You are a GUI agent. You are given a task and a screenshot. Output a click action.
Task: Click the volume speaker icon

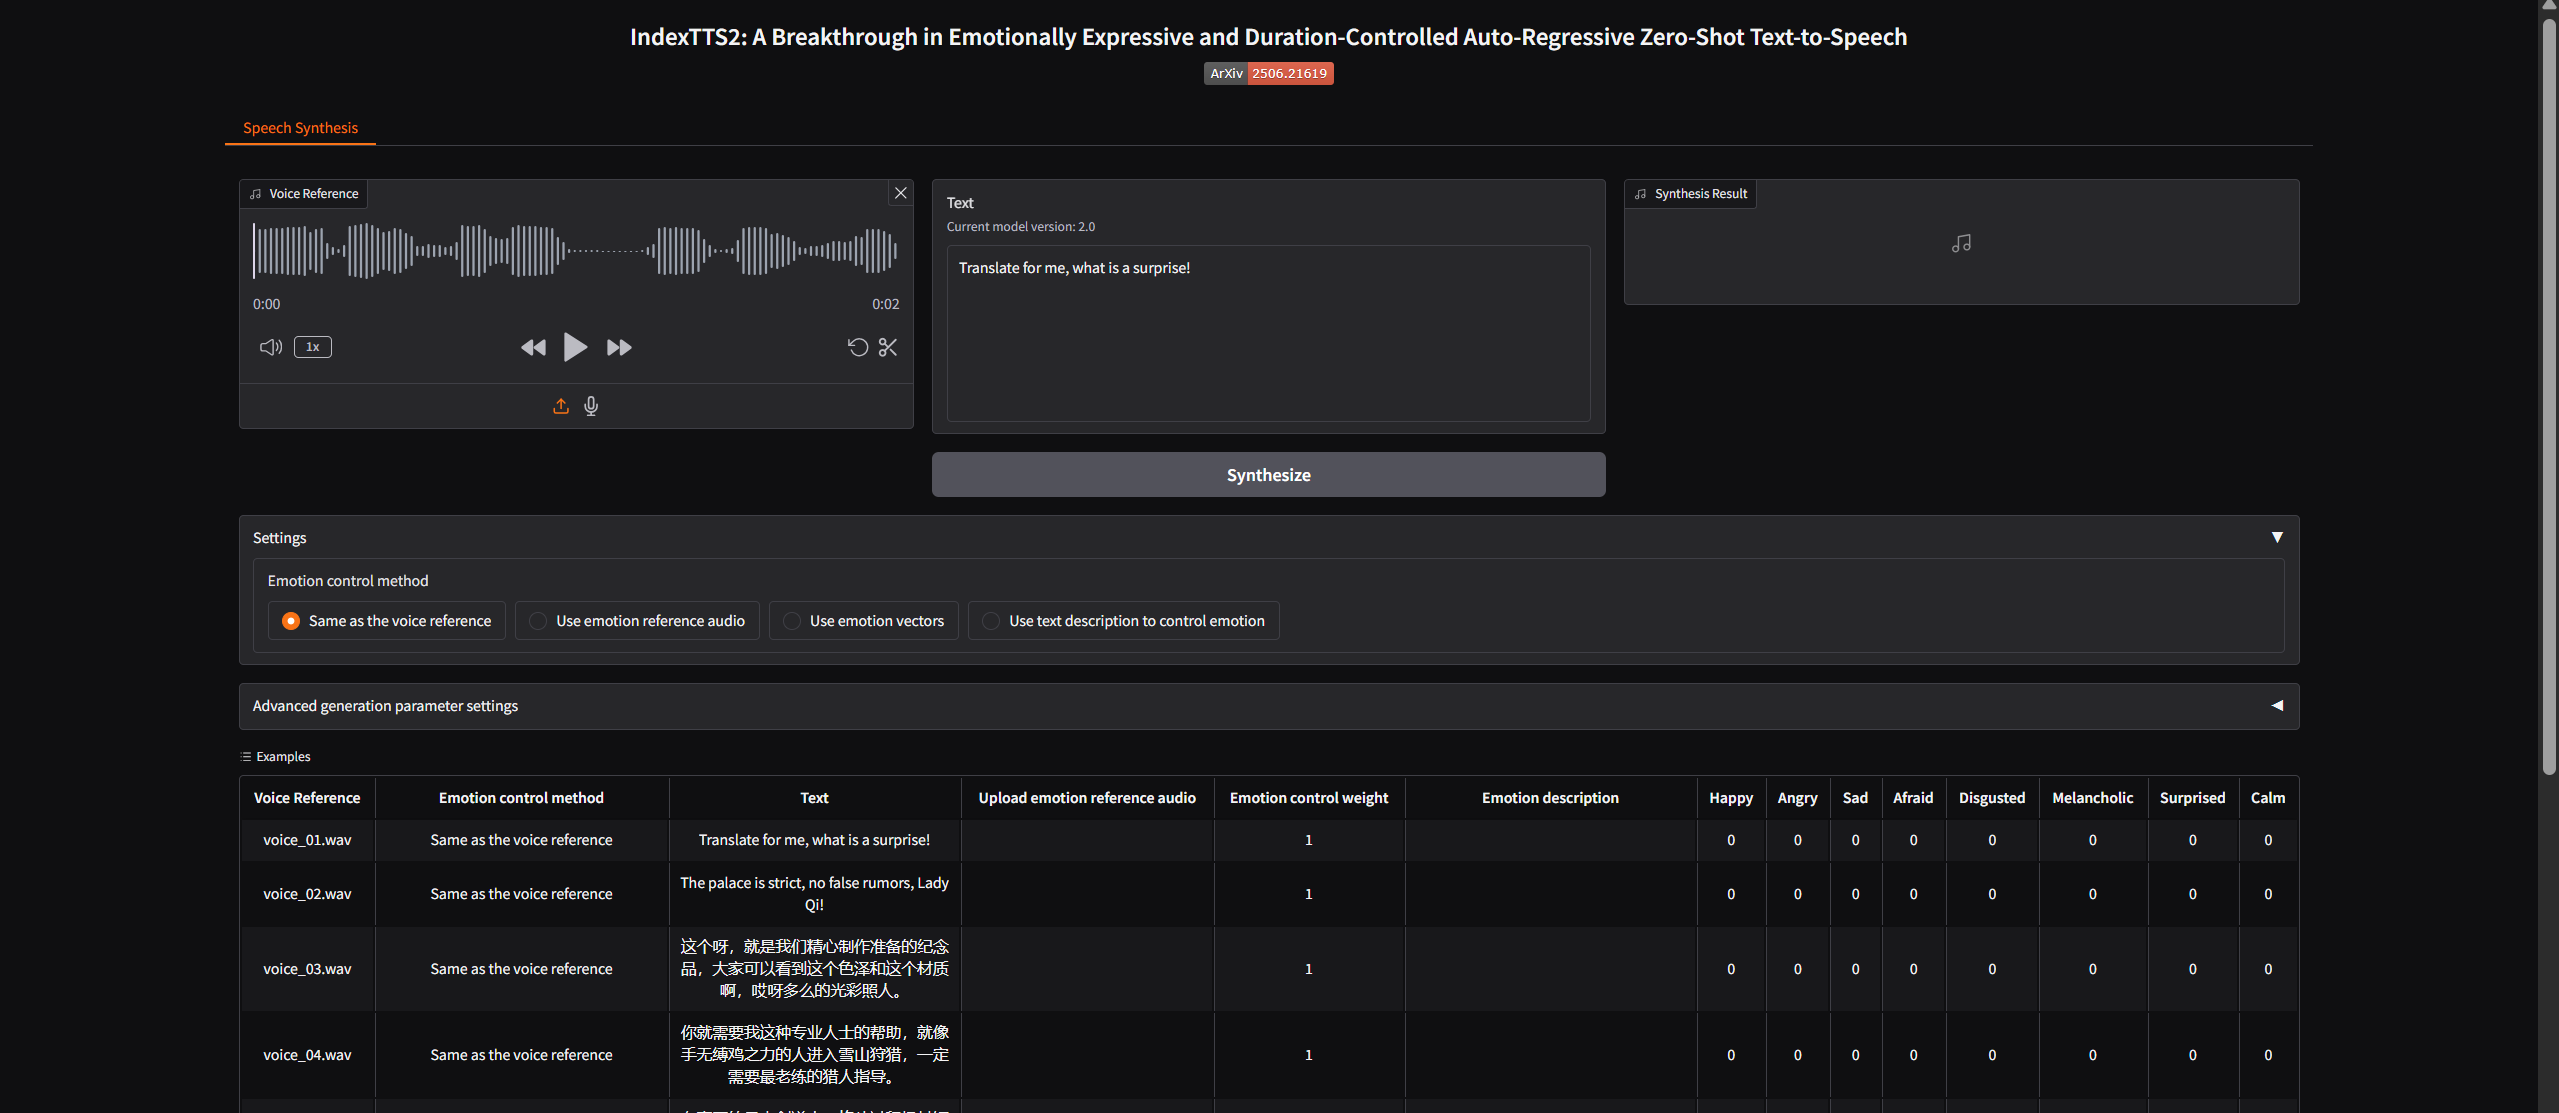(x=270, y=347)
